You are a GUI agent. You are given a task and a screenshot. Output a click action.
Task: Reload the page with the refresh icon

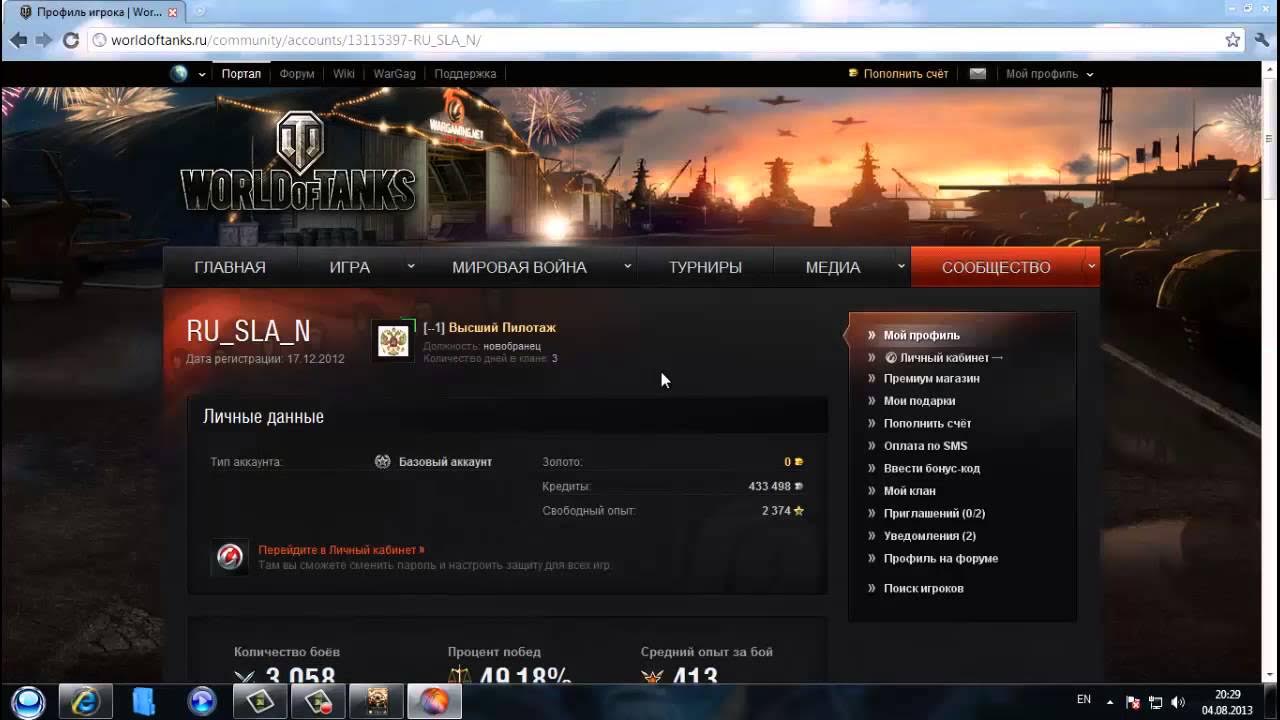point(70,40)
